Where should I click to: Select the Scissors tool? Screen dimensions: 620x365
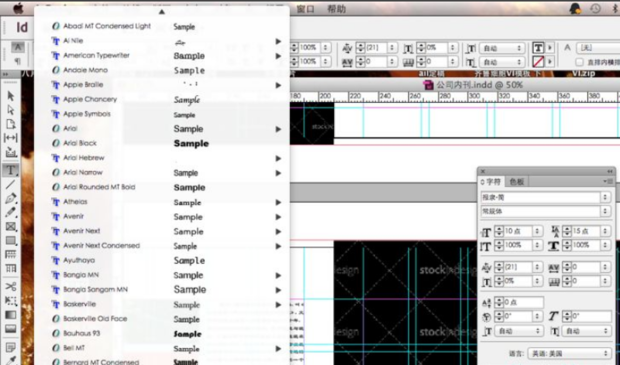coord(11,286)
